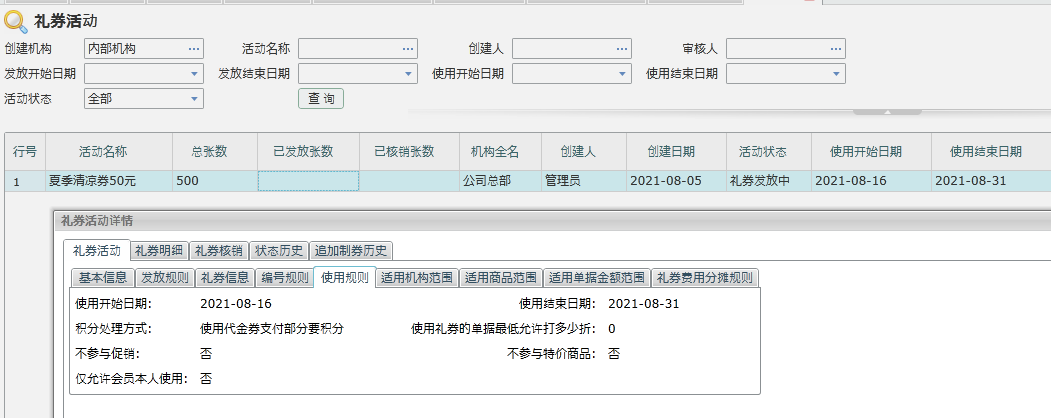Switch to the 追加制券历史 tab
This screenshot has width=1051, height=418.
coord(351,251)
